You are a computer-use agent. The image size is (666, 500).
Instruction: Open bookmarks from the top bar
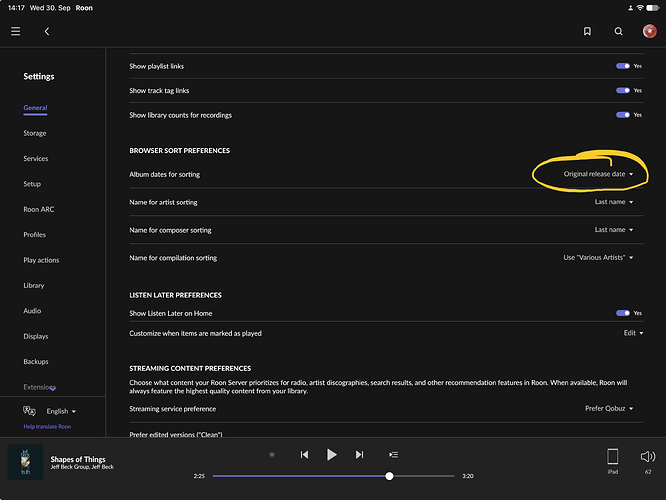click(x=587, y=31)
